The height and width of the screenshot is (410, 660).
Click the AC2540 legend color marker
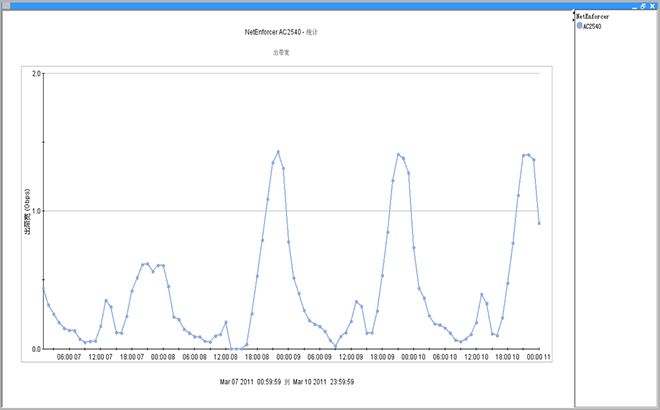coord(579,26)
